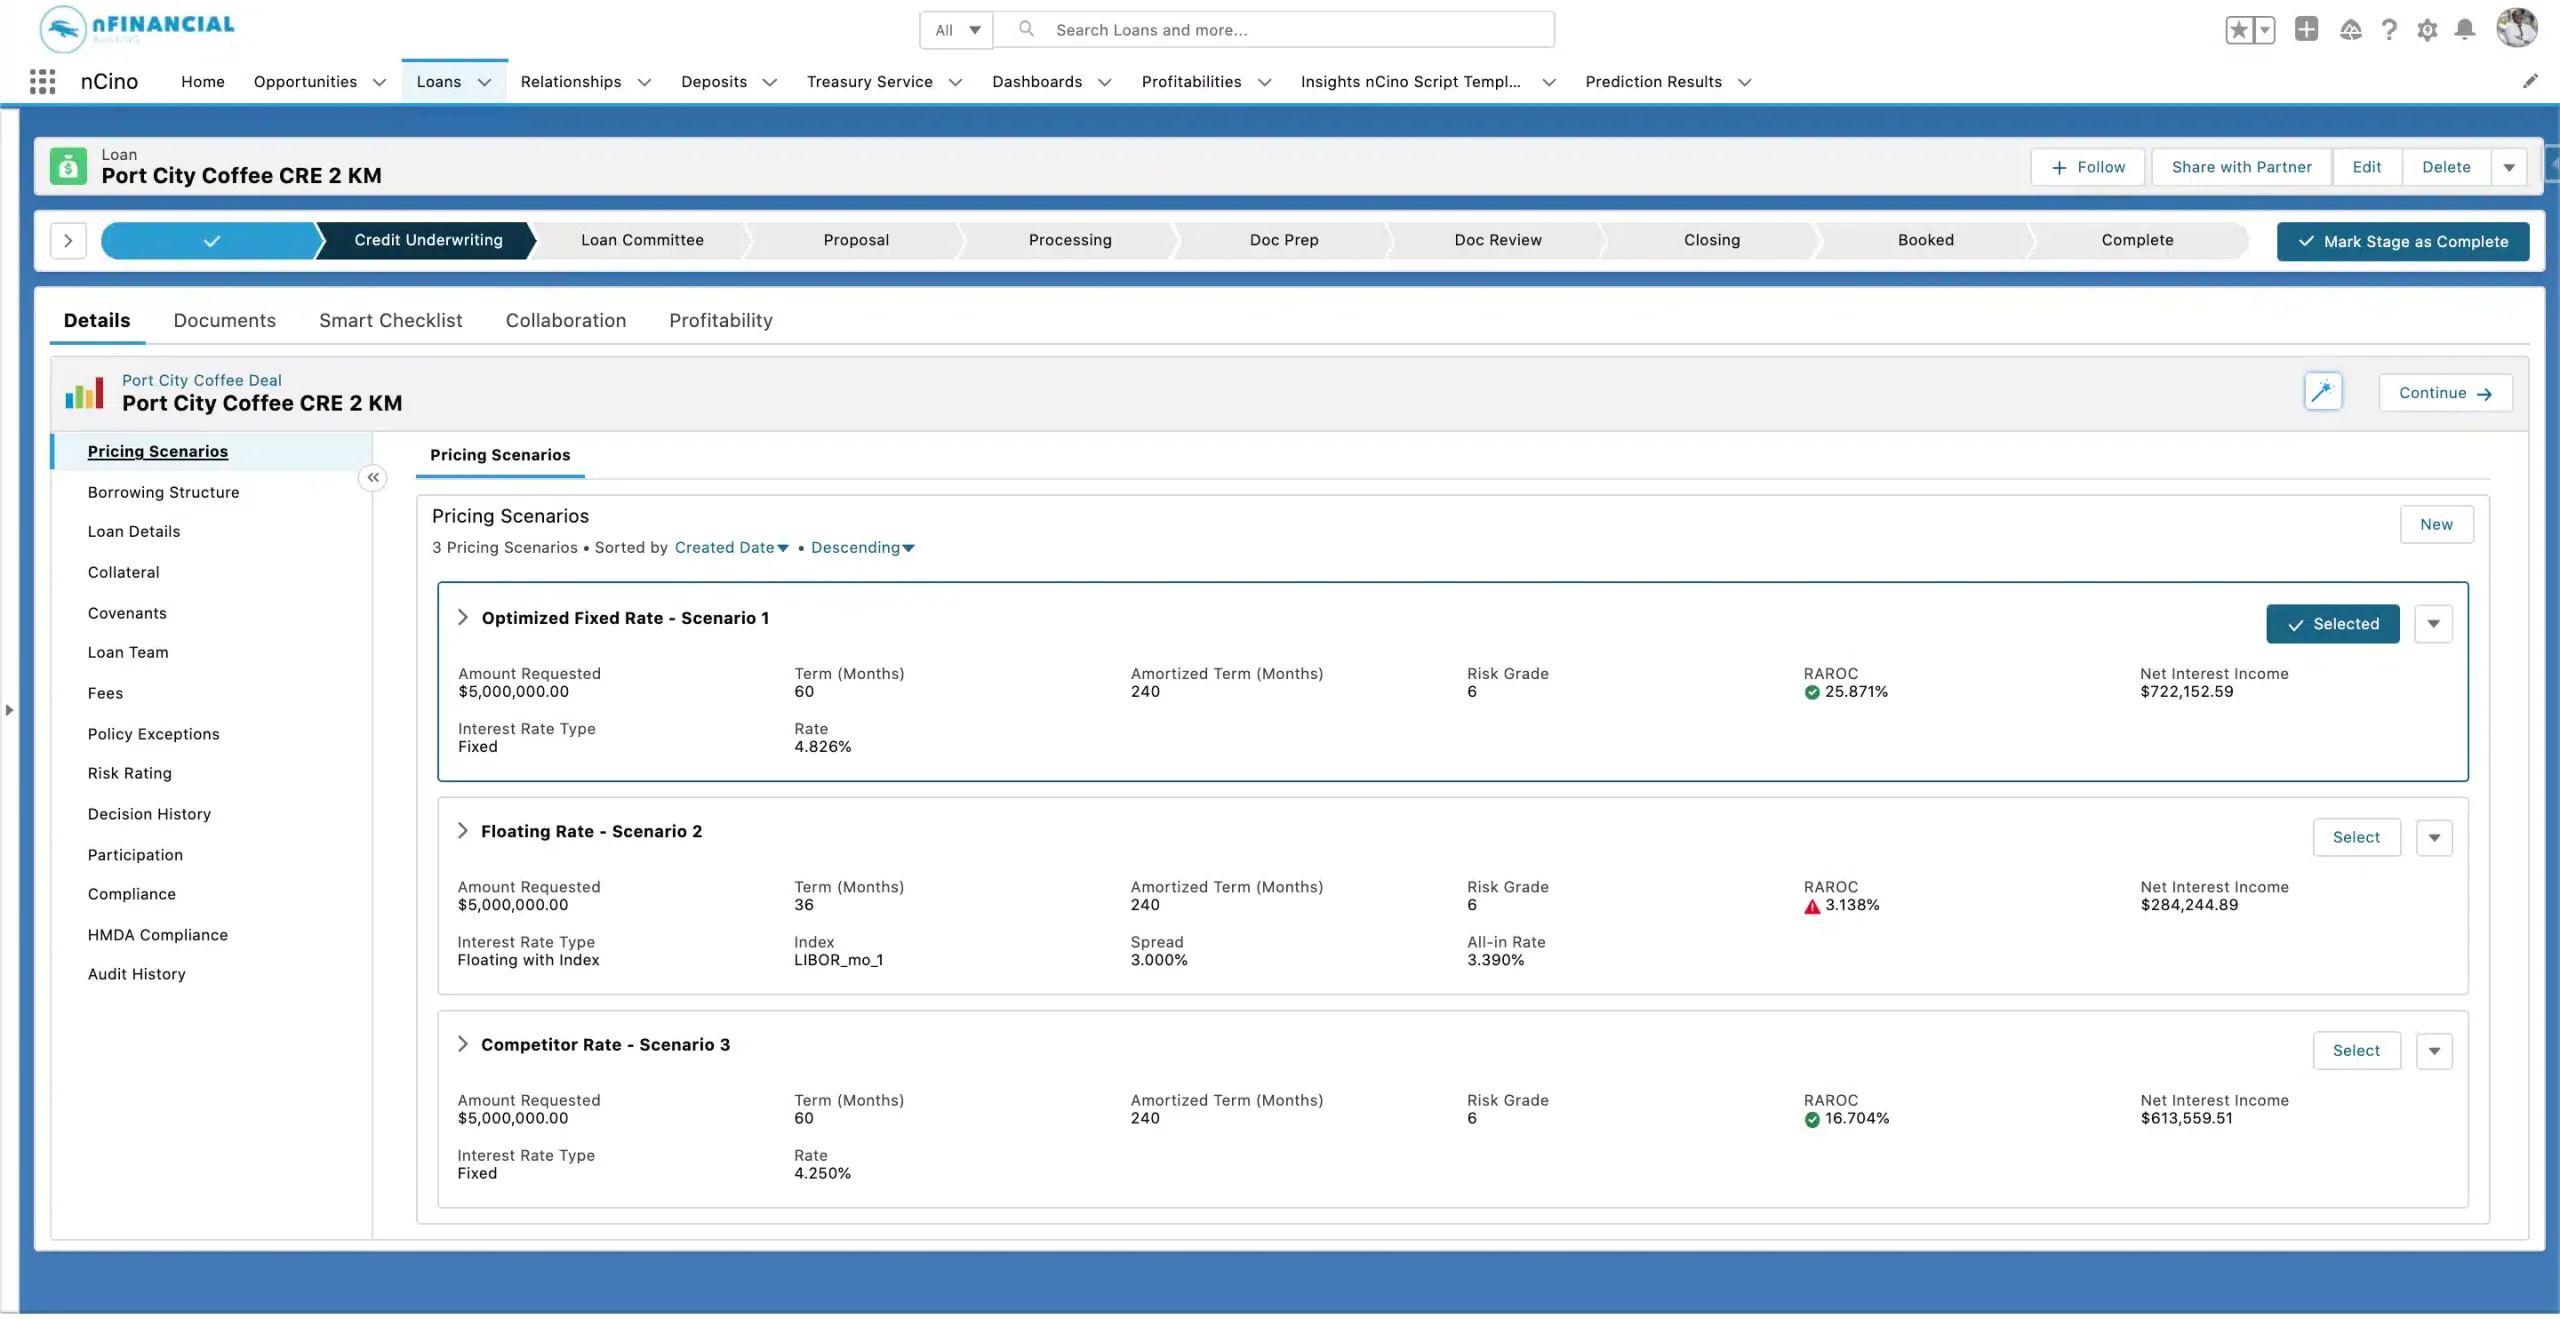Open the Setup gear icon
2560x1319 pixels.
point(2427,30)
